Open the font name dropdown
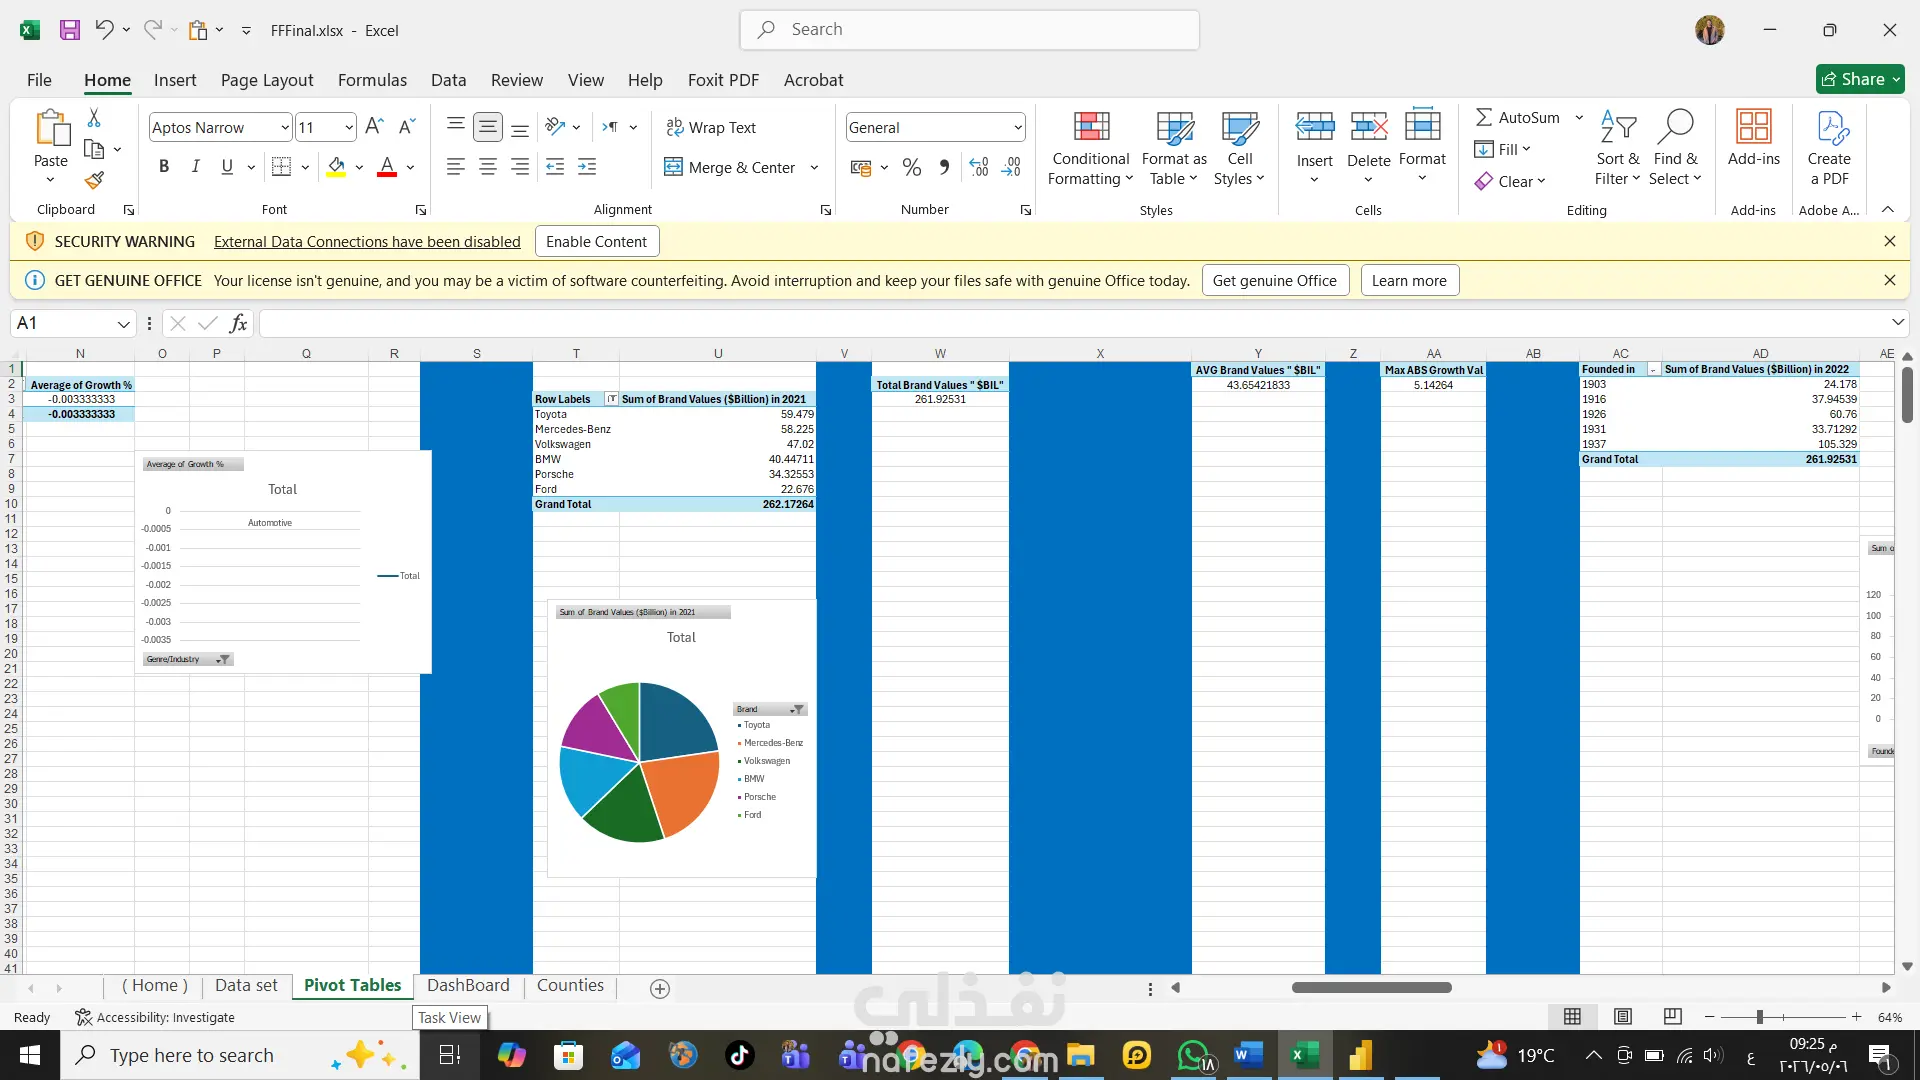 click(x=284, y=128)
